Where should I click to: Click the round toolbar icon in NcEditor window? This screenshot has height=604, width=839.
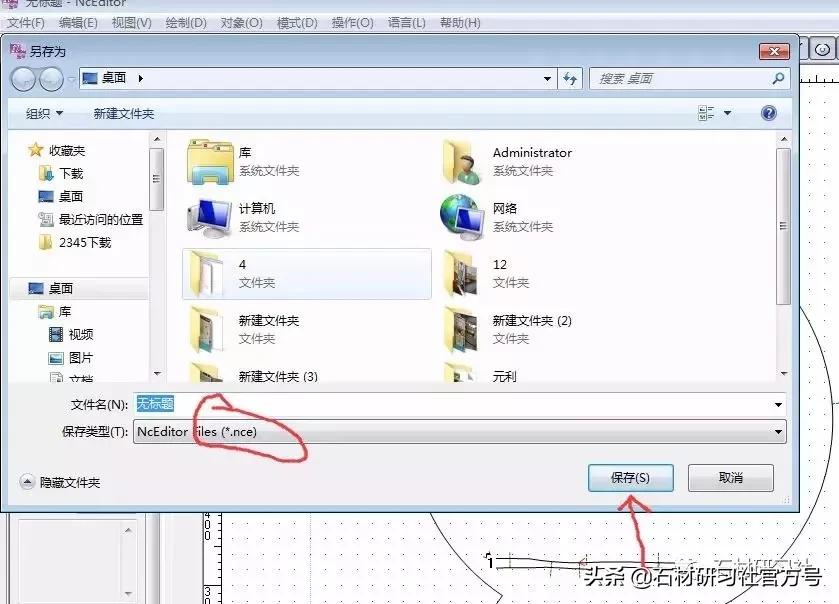click(x=822, y=50)
